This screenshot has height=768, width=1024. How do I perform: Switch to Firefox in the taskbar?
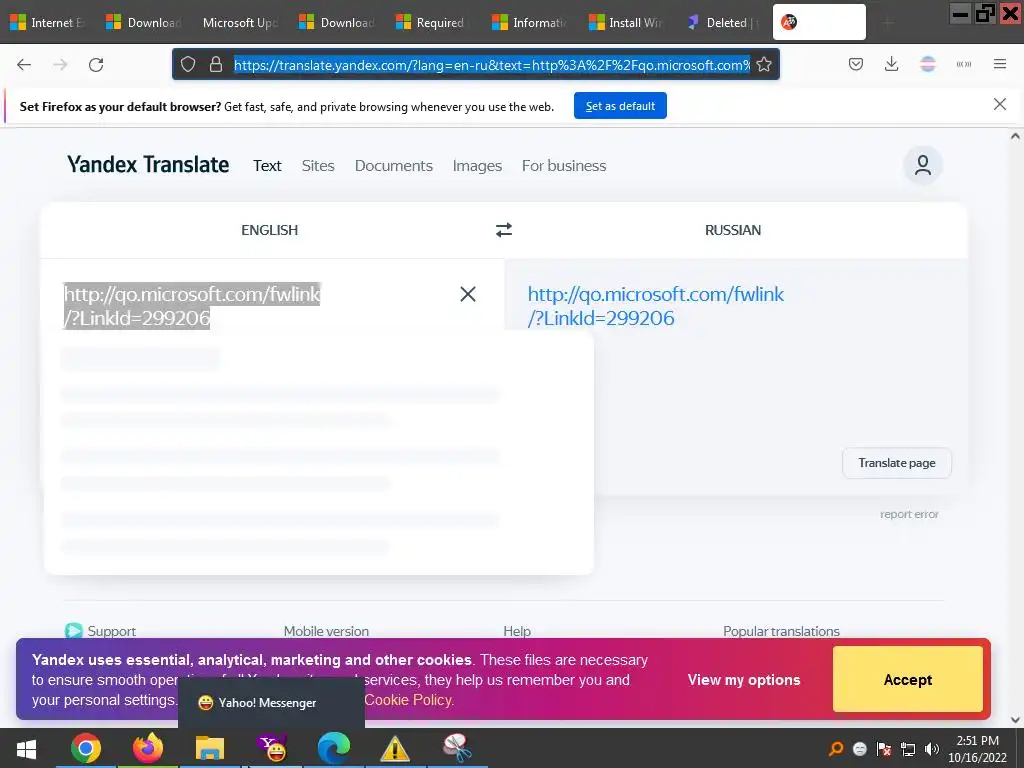pos(148,748)
